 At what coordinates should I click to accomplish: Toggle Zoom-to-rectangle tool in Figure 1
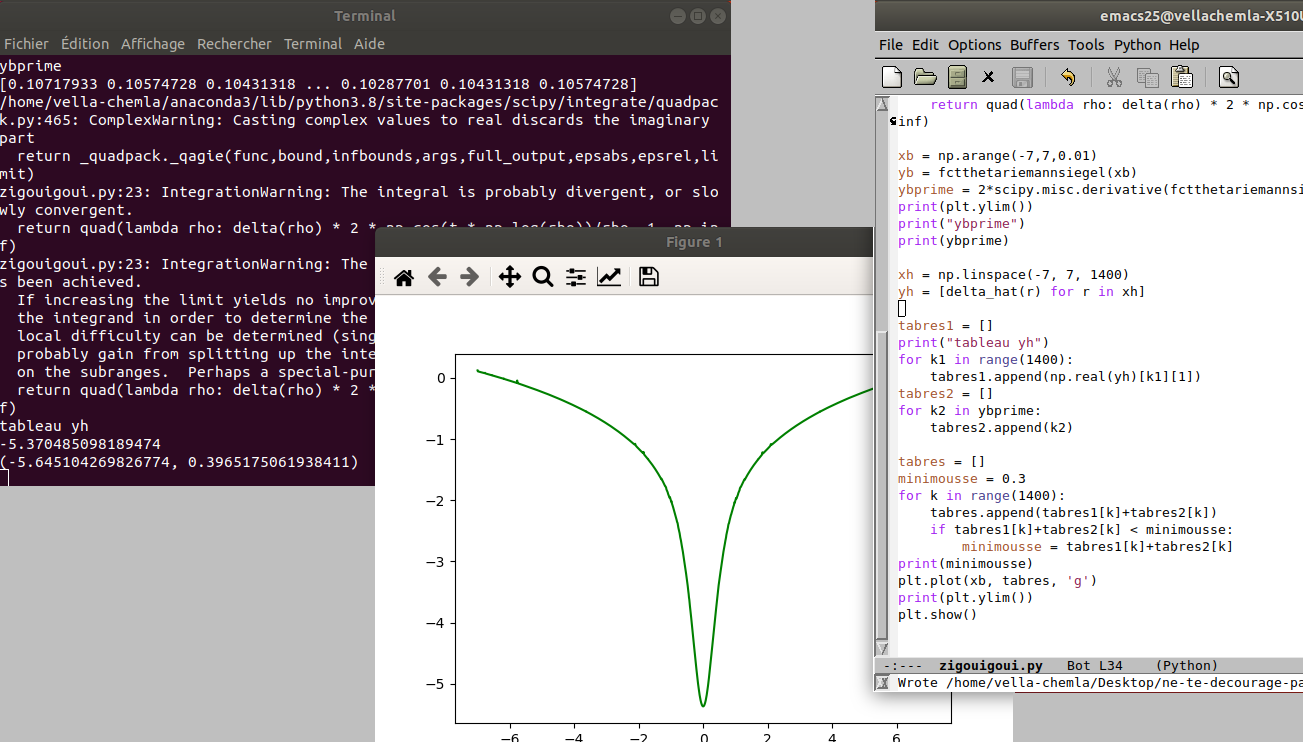[543, 278]
